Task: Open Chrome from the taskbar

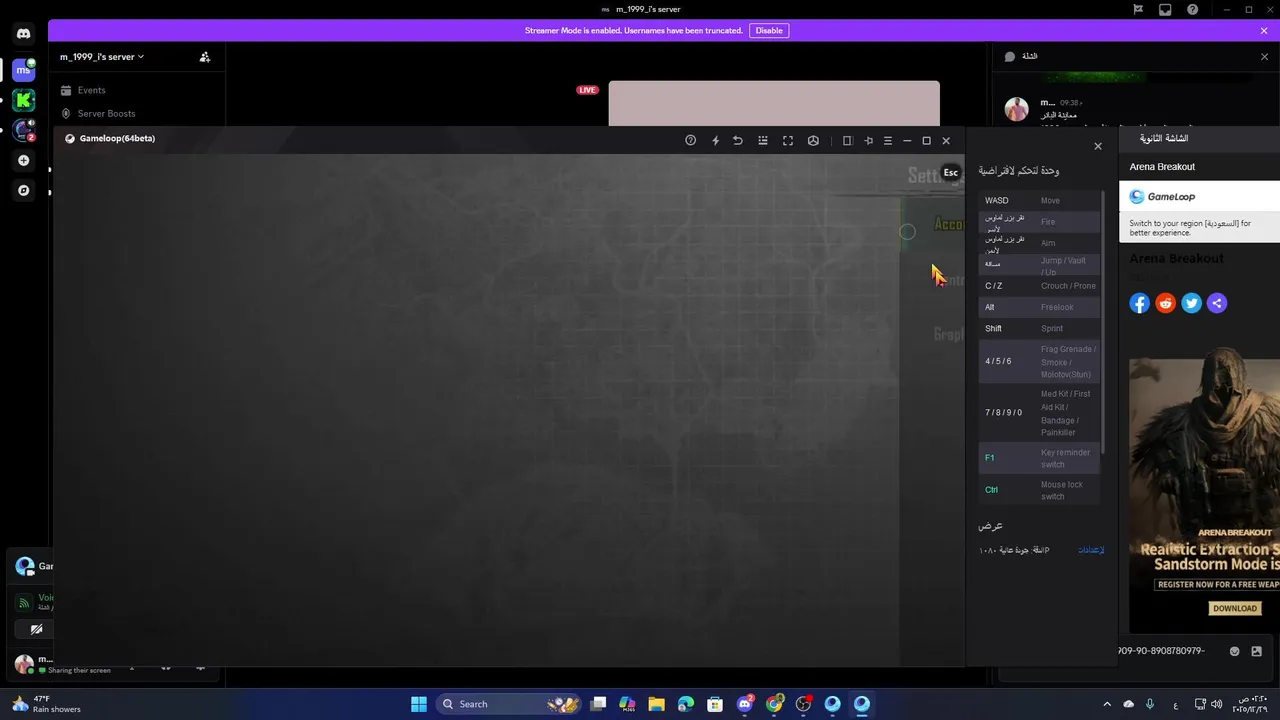Action: (774, 704)
